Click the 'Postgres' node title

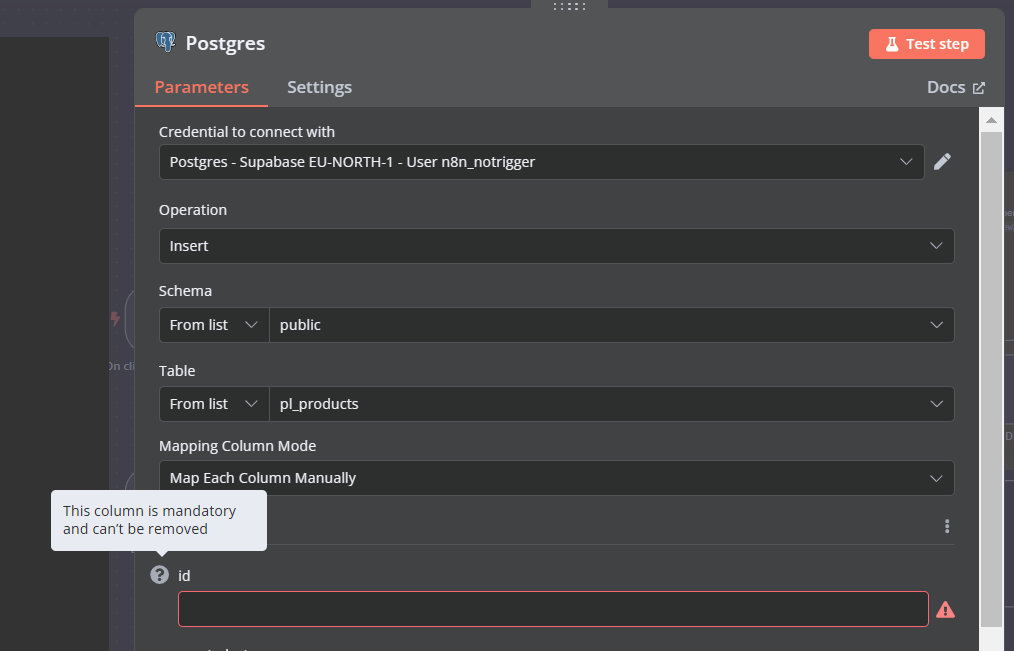pos(225,43)
